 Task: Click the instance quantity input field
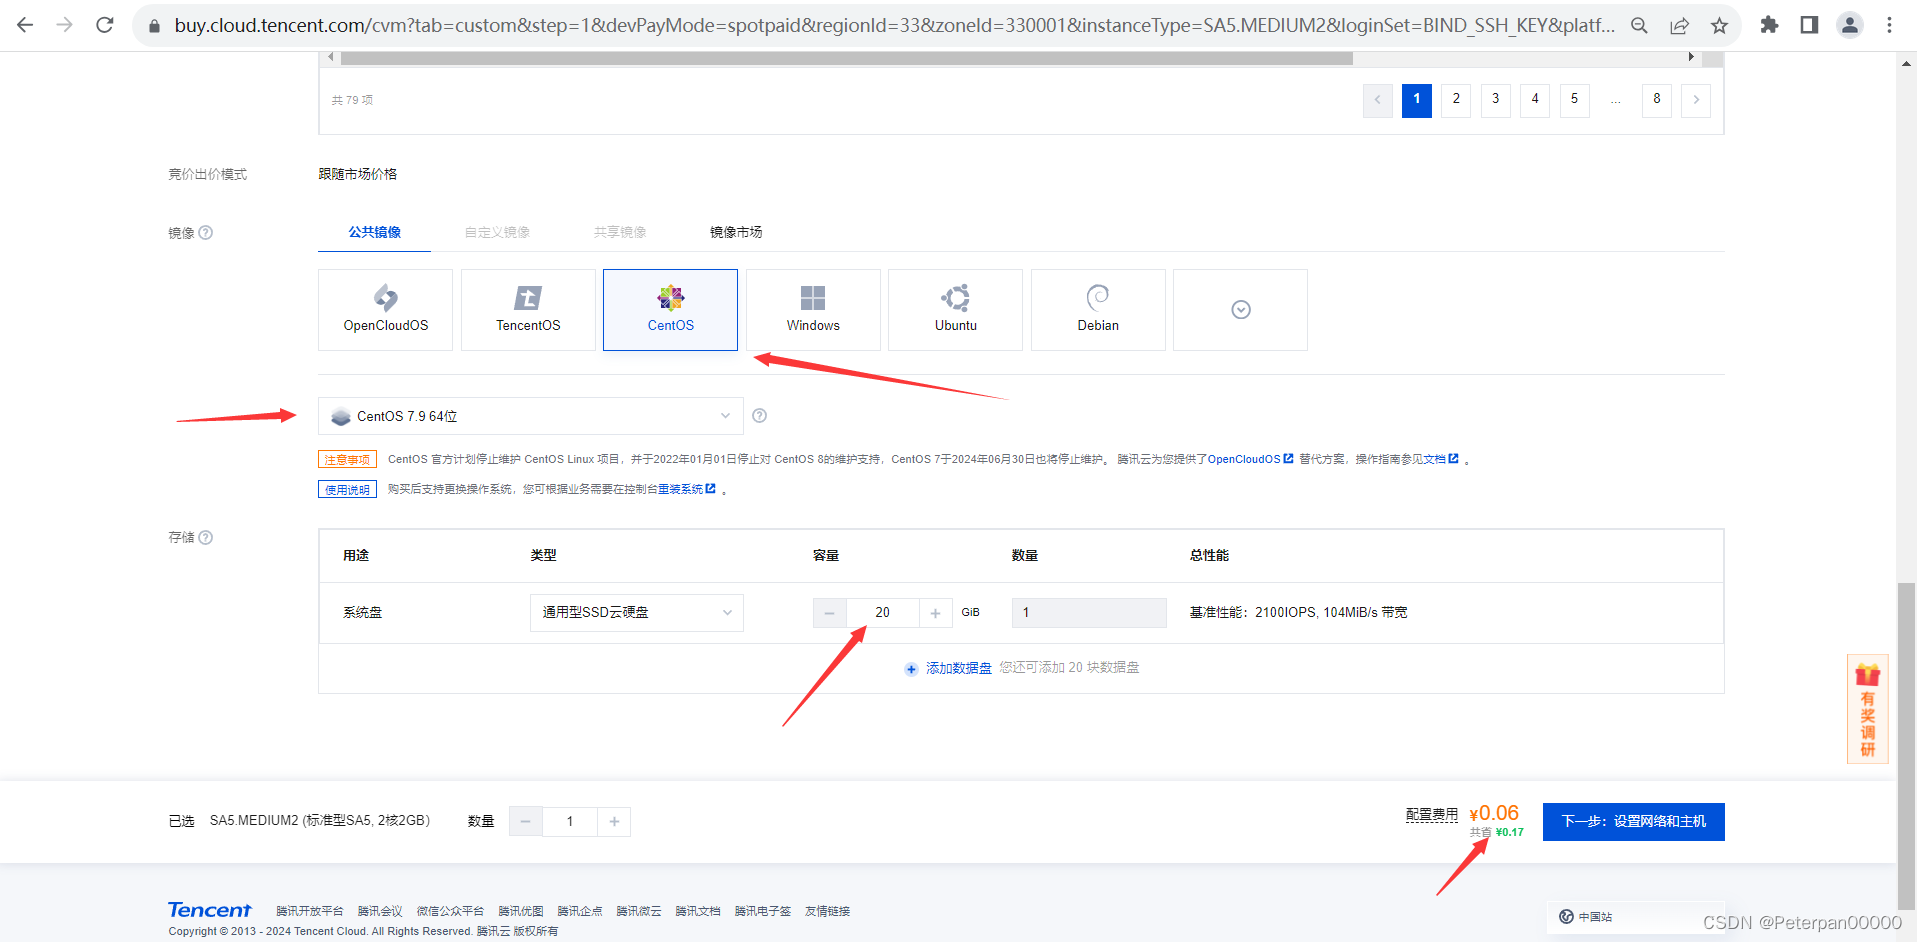[570, 822]
